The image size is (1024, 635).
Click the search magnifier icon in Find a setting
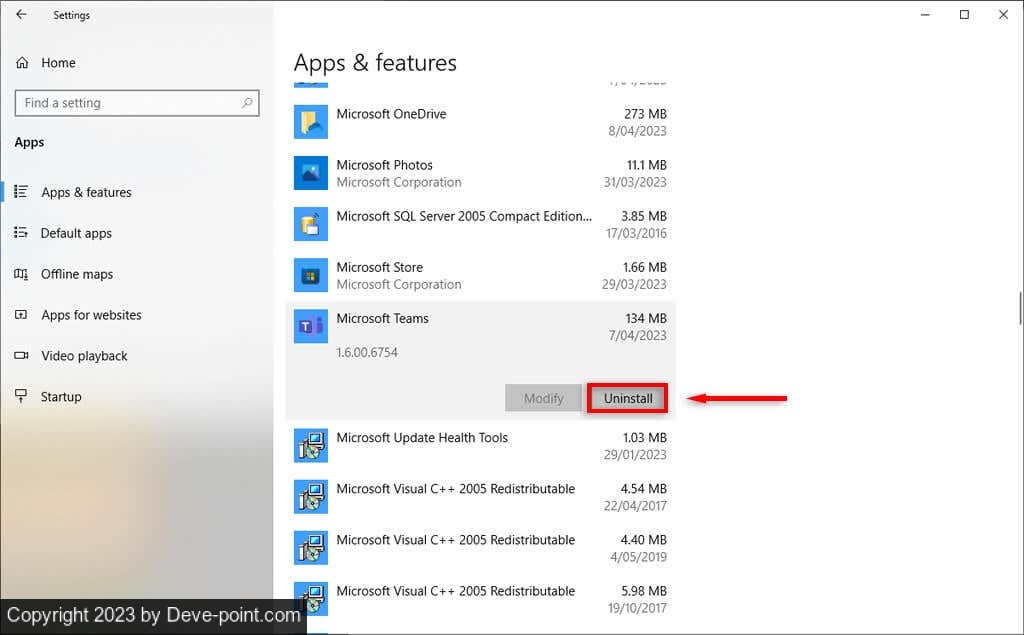pos(247,103)
